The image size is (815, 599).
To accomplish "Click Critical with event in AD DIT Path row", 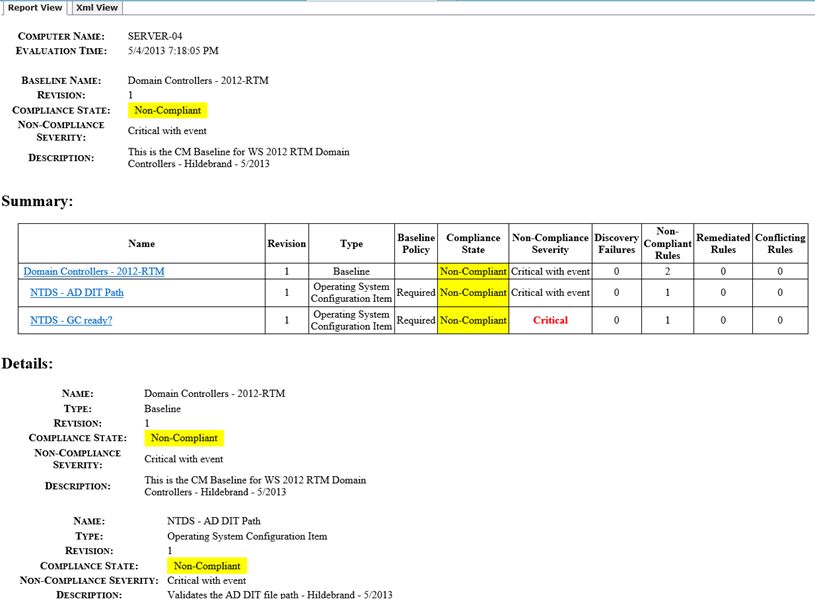I will point(550,292).
